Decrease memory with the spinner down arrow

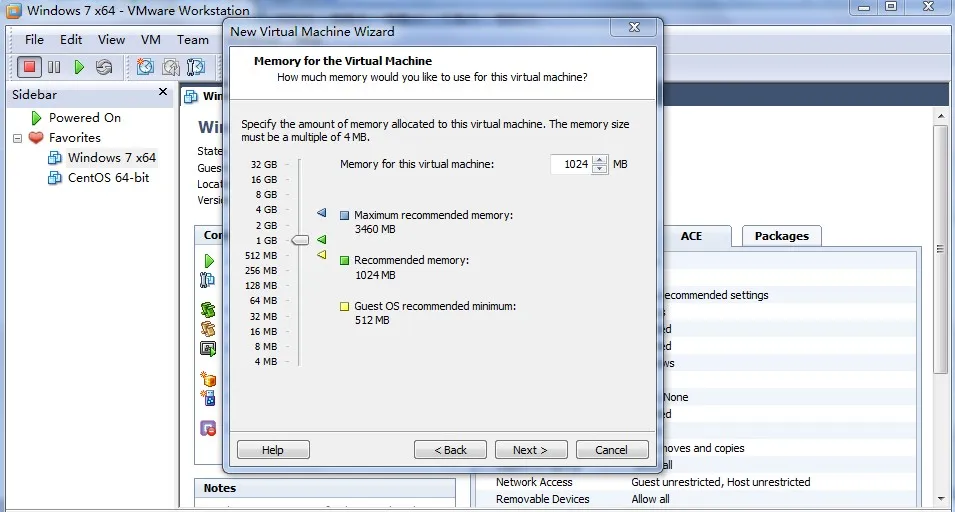(x=599, y=169)
